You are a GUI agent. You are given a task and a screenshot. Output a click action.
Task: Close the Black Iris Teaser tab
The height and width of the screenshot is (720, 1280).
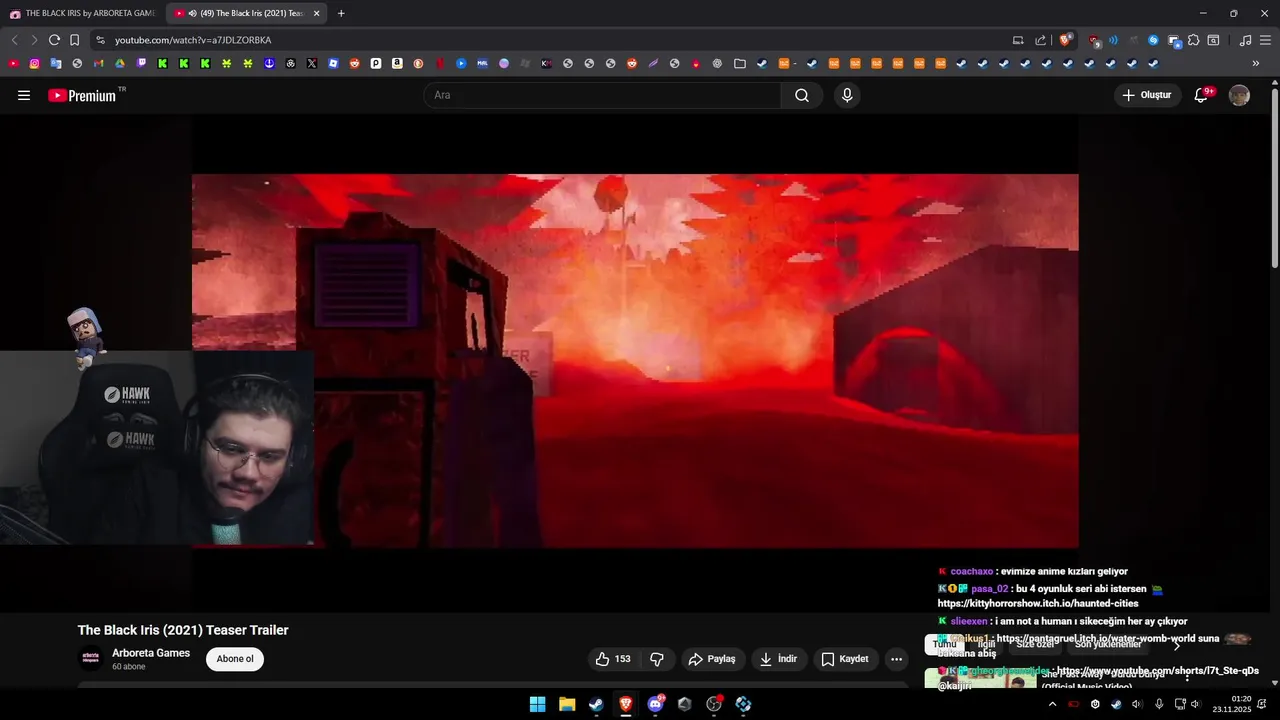317,13
